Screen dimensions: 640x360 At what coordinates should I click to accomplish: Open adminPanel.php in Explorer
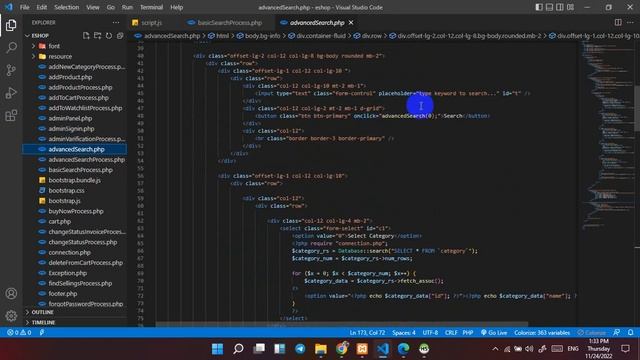point(70,118)
